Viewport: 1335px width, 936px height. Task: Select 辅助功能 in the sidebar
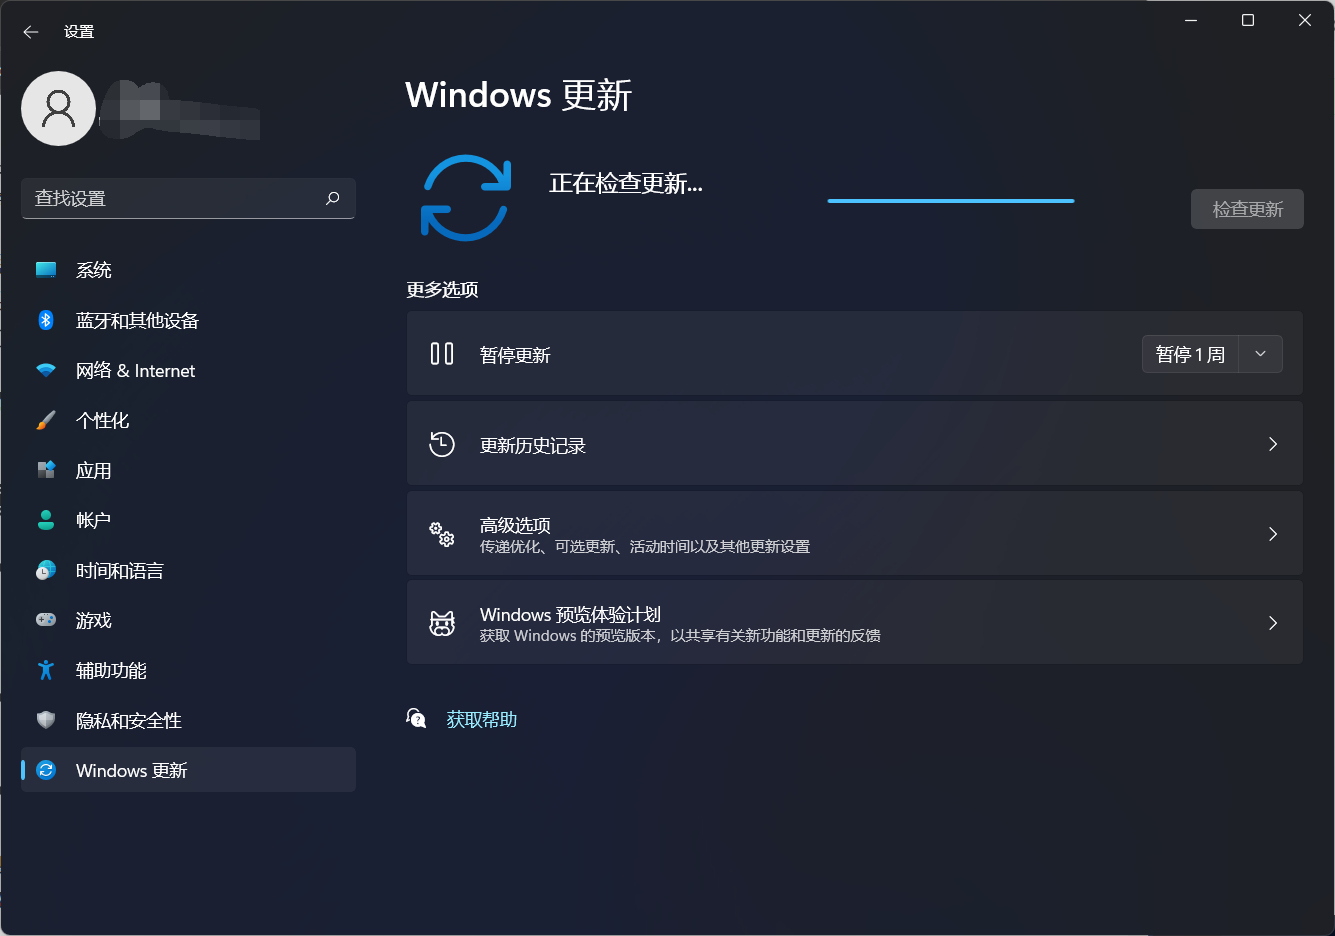coord(188,670)
